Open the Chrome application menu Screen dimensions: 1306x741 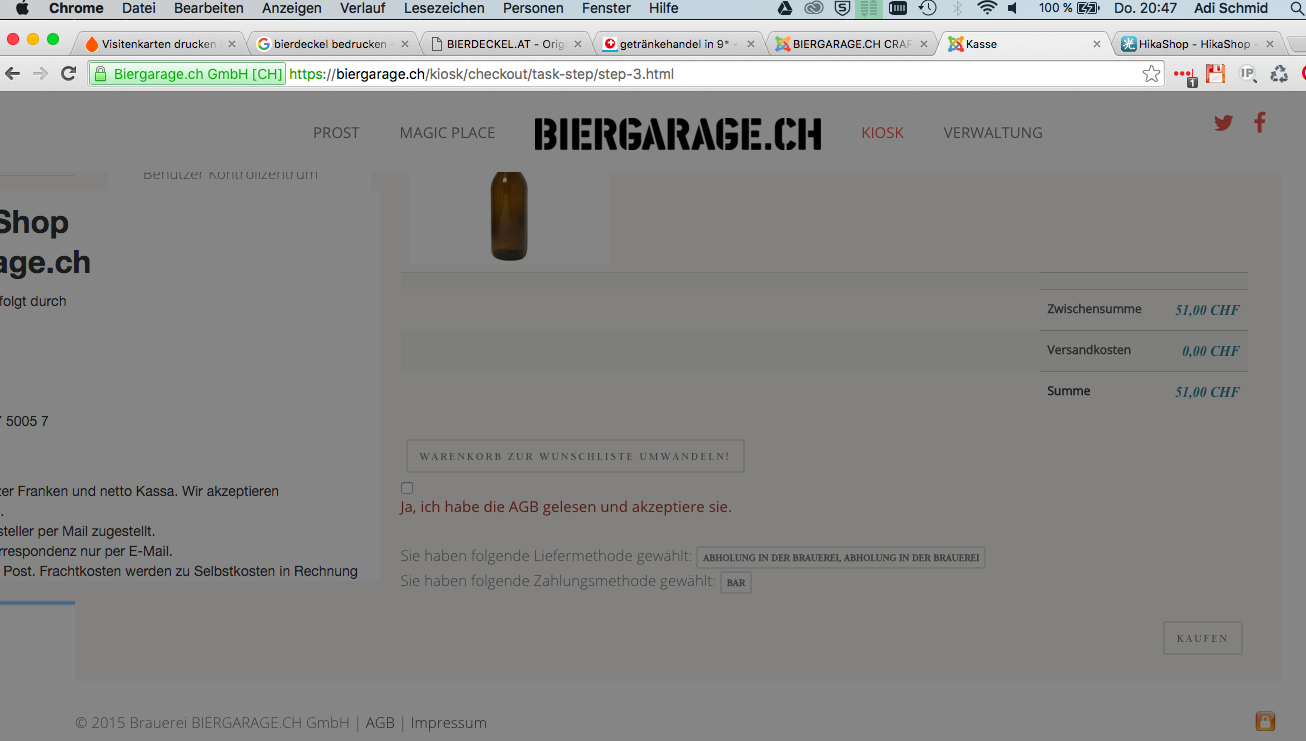coord(76,9)
